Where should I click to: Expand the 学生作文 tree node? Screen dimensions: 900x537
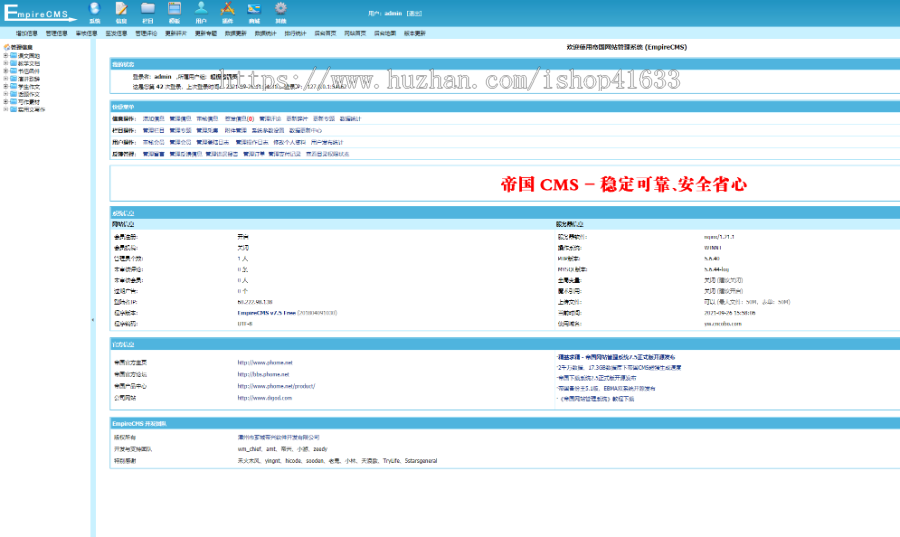[x=6, y=86]
